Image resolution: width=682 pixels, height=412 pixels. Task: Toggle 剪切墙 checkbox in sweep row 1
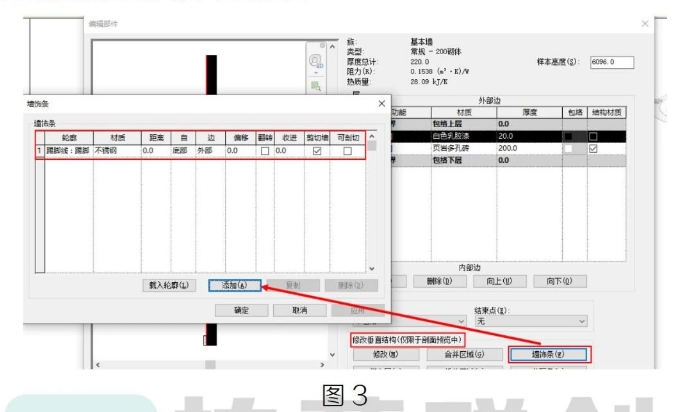pos(317,151)
